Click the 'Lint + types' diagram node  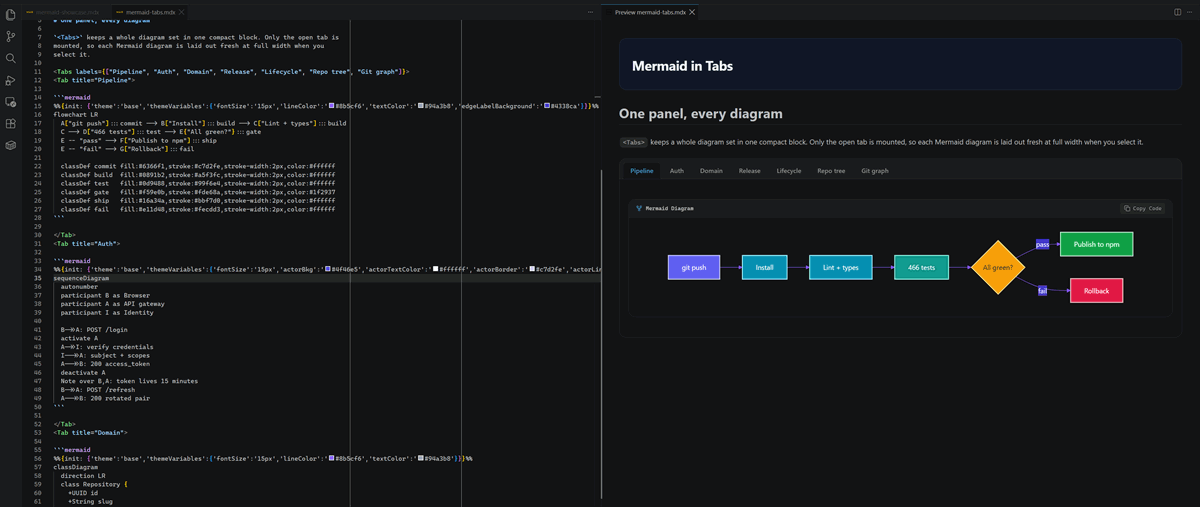[840, 268]
